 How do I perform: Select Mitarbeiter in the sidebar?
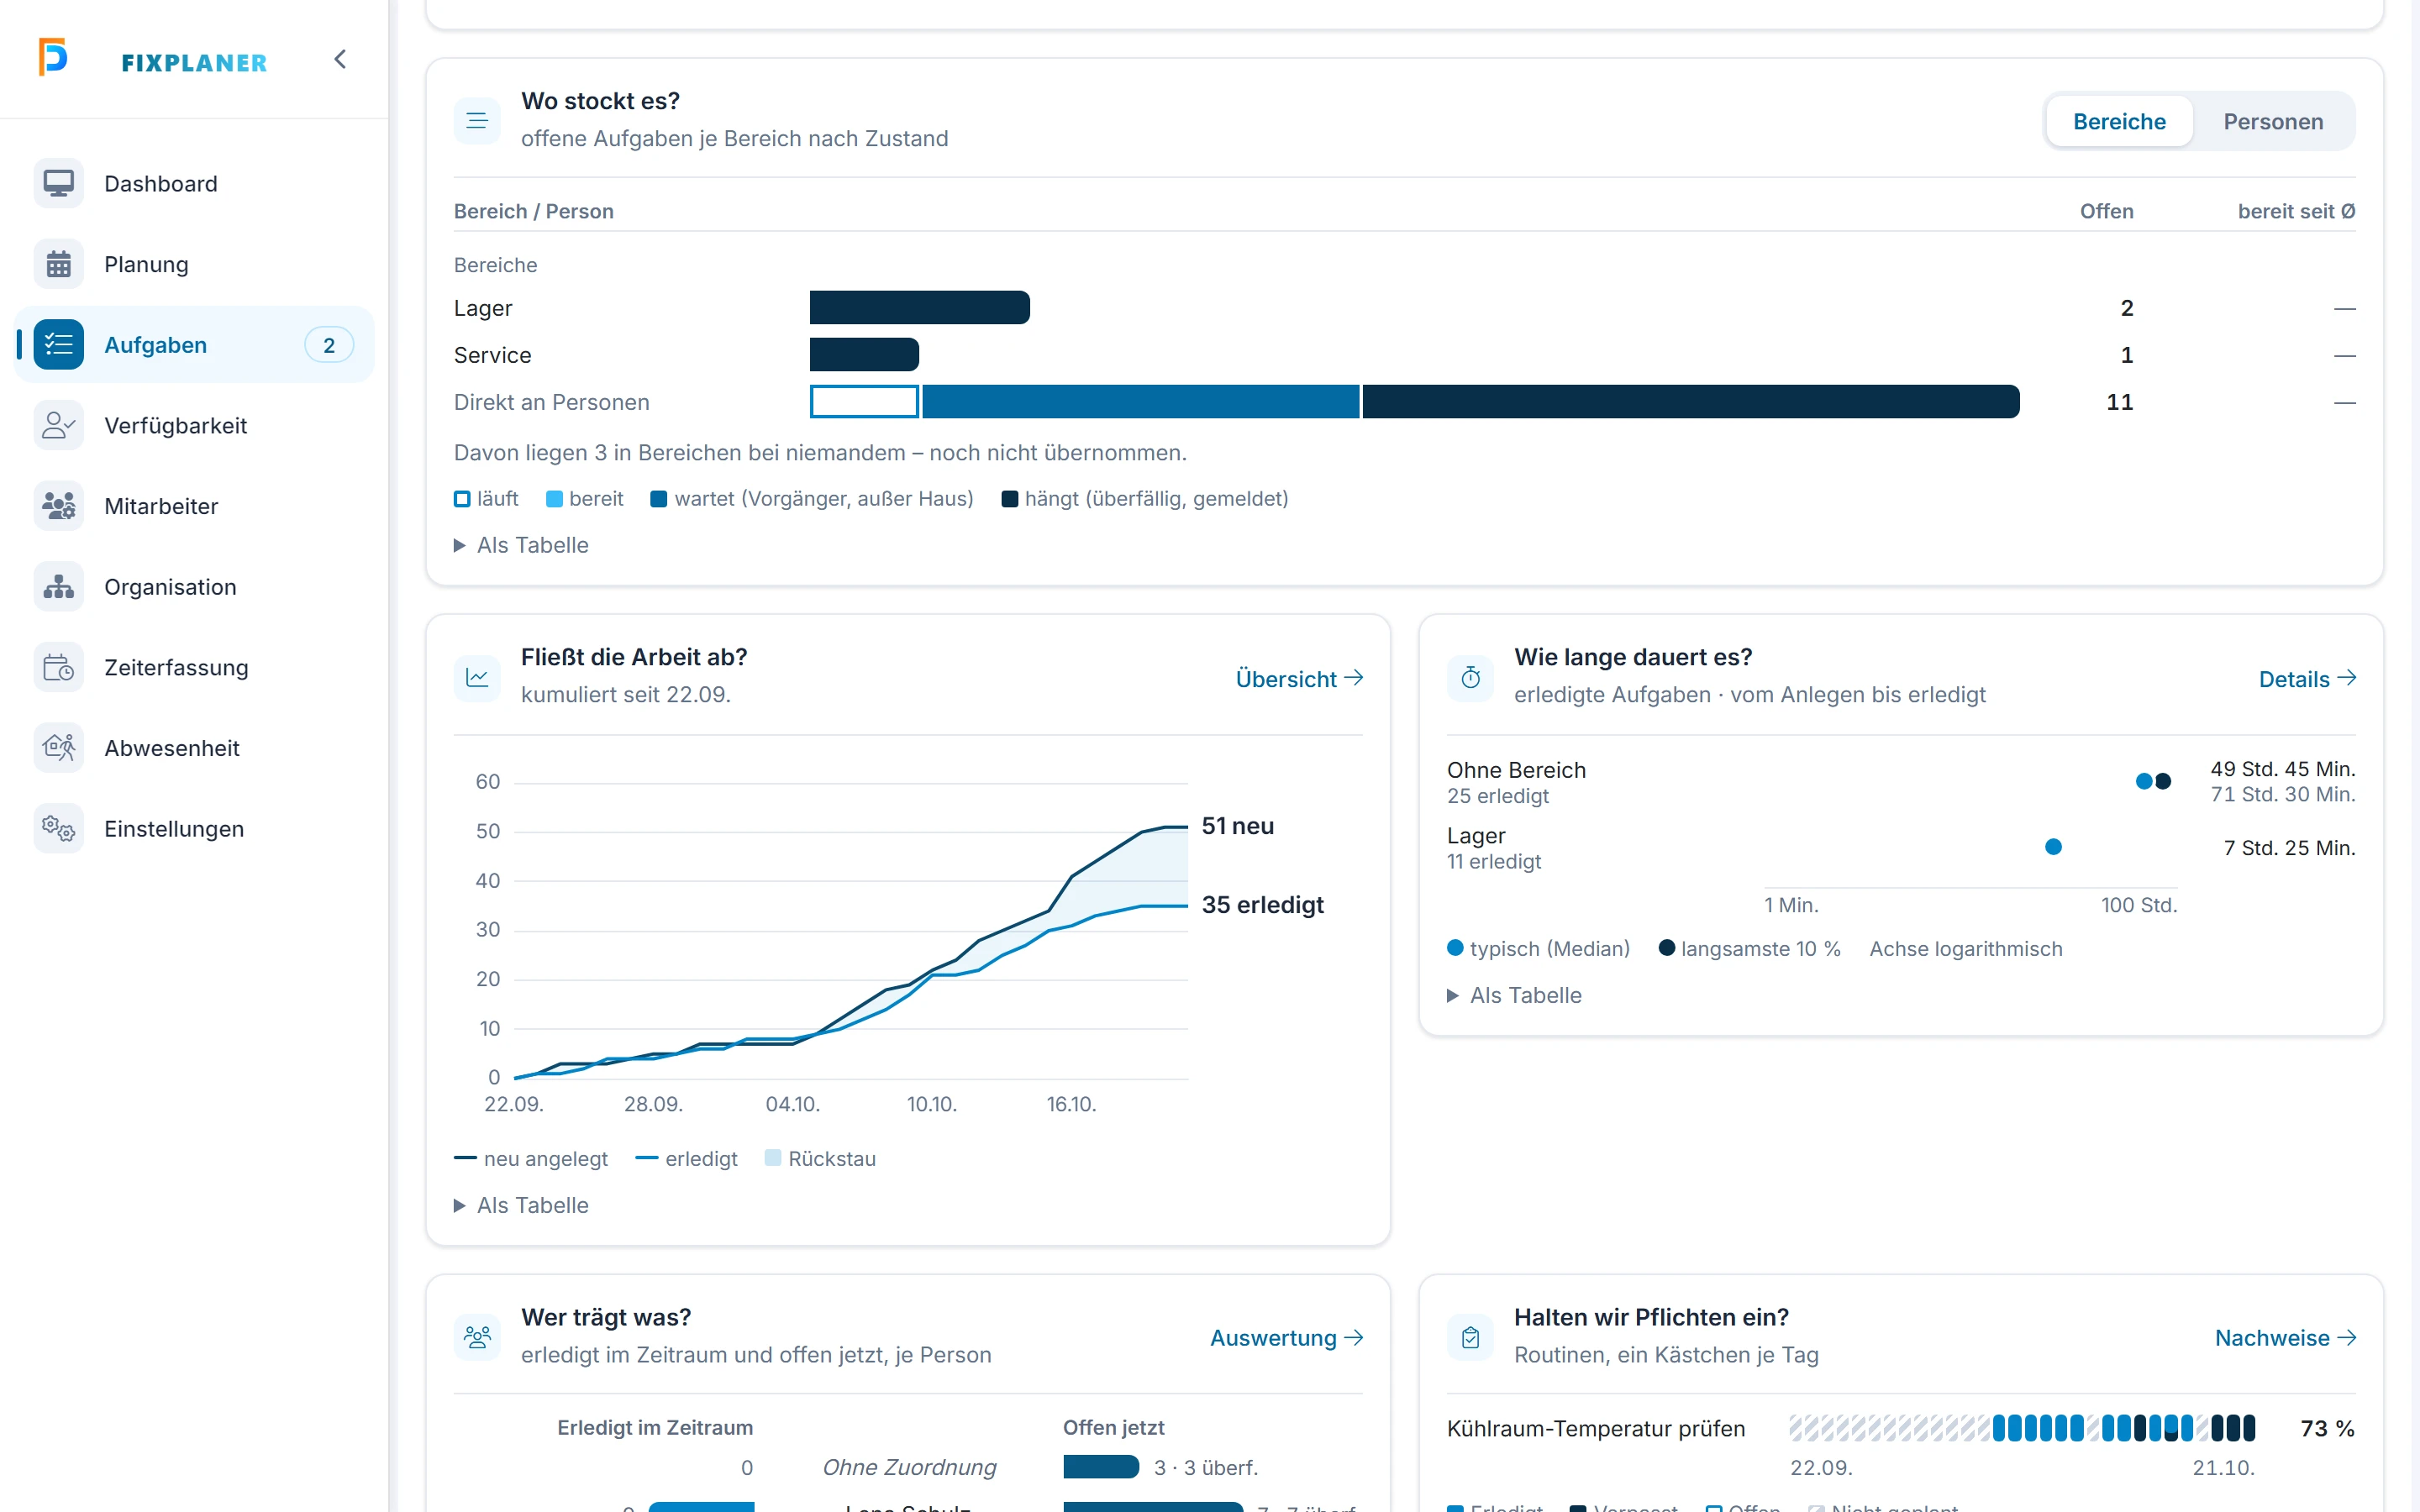tap(194, 506)
